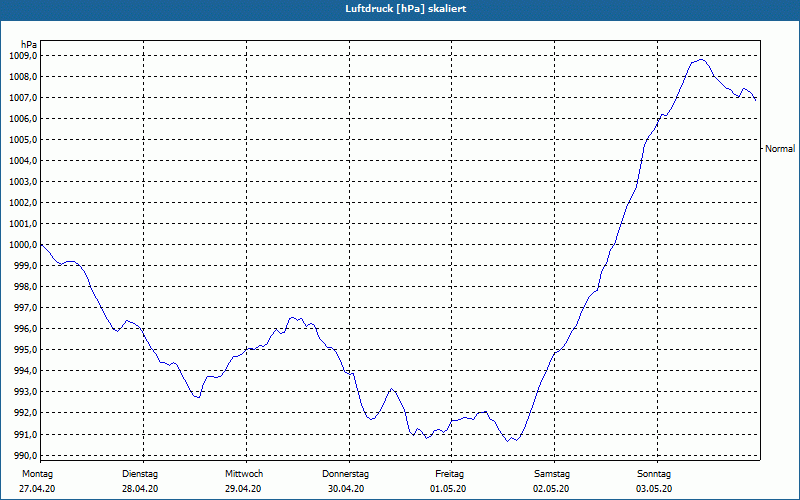This screenshot has height=500, width=800.
Task: Click the 'hPa' unit label
Action: (29, 45)
